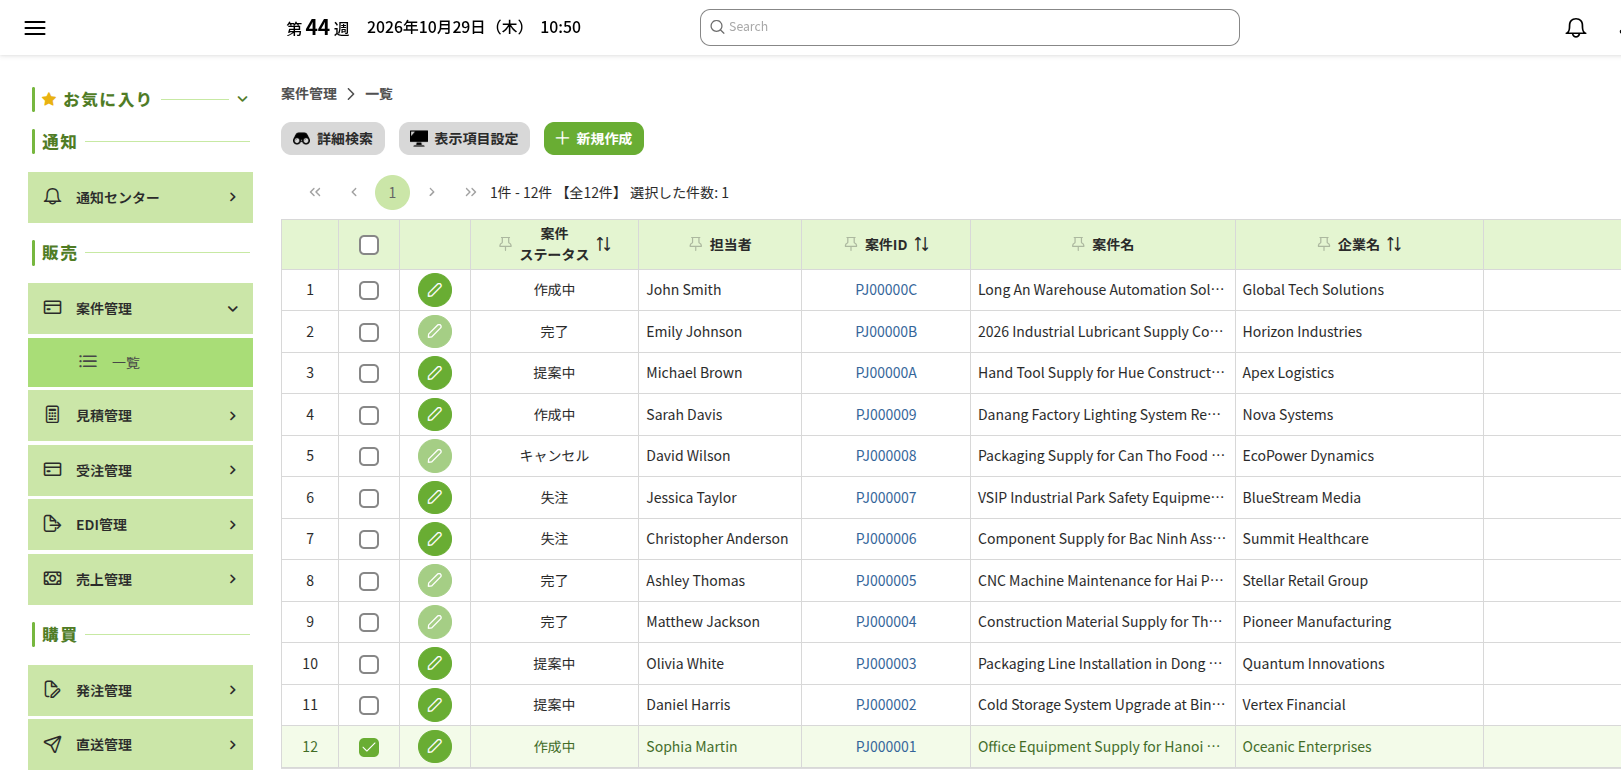
Task: Toggle the select-all header checkbox
Action: [x=369, y=245]
